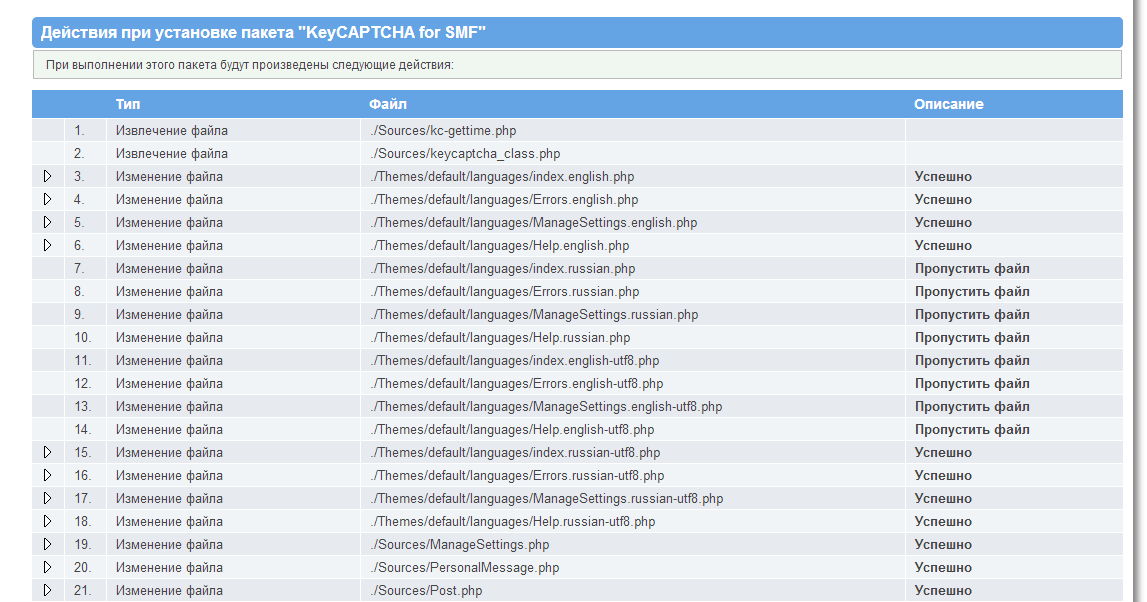Screen dimensions: 1147x602
Task: Click Успешно status for index.english.php
Action: pos(943,176)
